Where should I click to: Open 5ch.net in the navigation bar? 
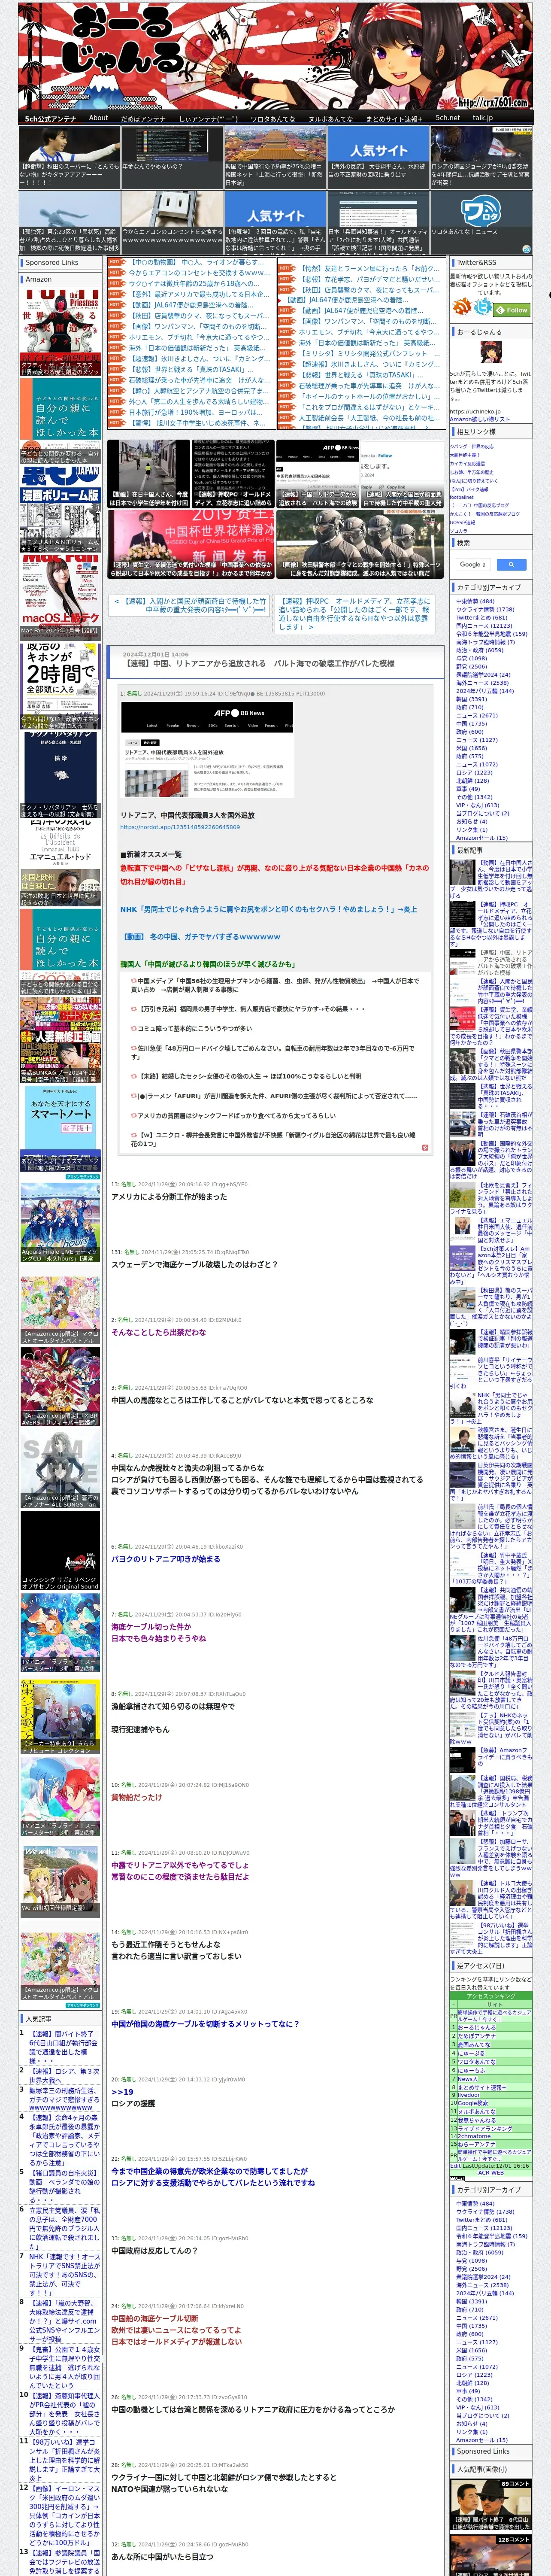448,118
